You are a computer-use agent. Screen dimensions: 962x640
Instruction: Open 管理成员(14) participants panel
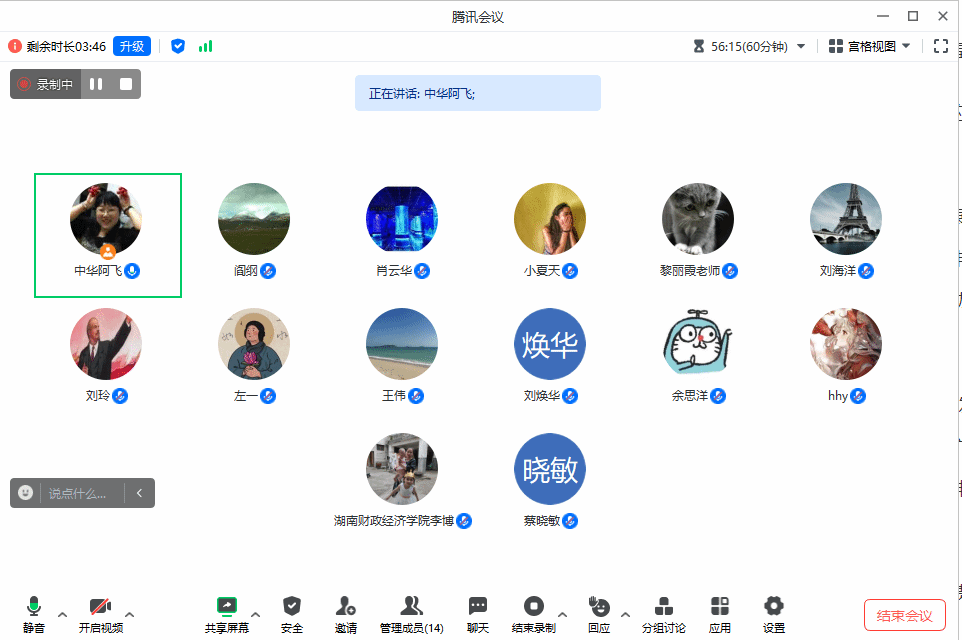click(x=411, y=614)
